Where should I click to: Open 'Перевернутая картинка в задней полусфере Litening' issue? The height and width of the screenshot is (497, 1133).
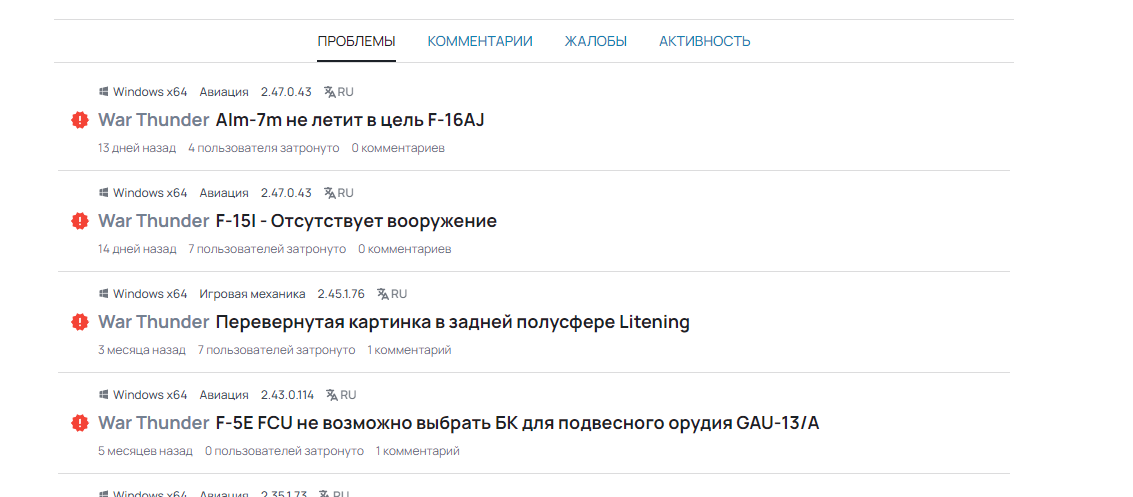pos(452,322)
